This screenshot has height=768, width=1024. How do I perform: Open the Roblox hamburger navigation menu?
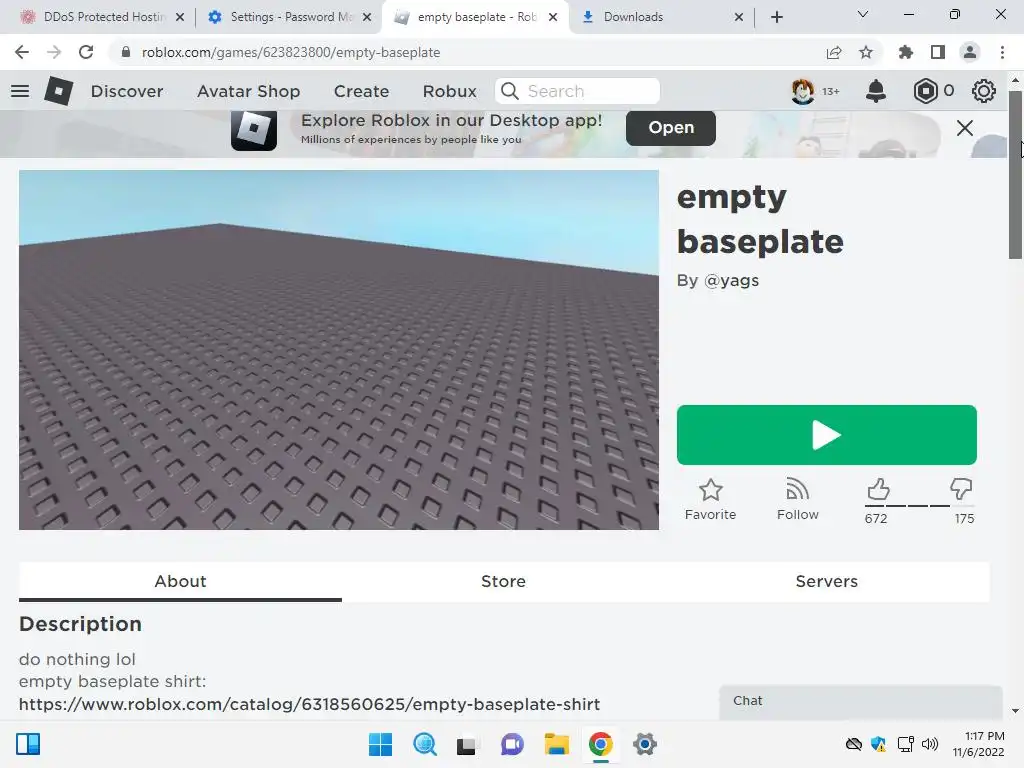click(20, 91)
